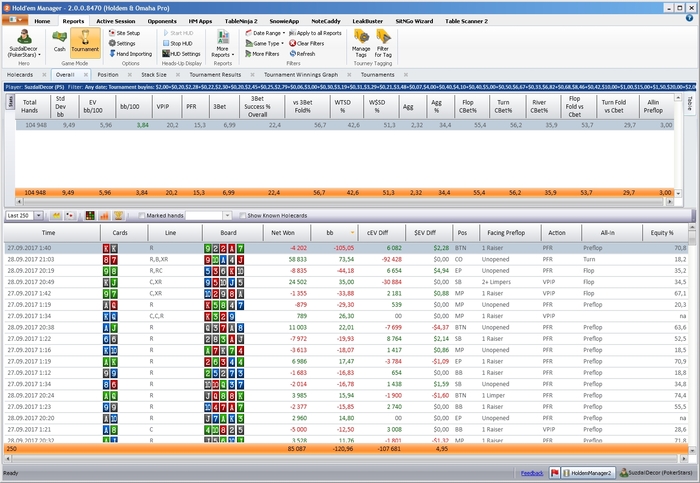Switch game mode to Cash
Viewport: 700px width, 483px height.
(60, 41)
